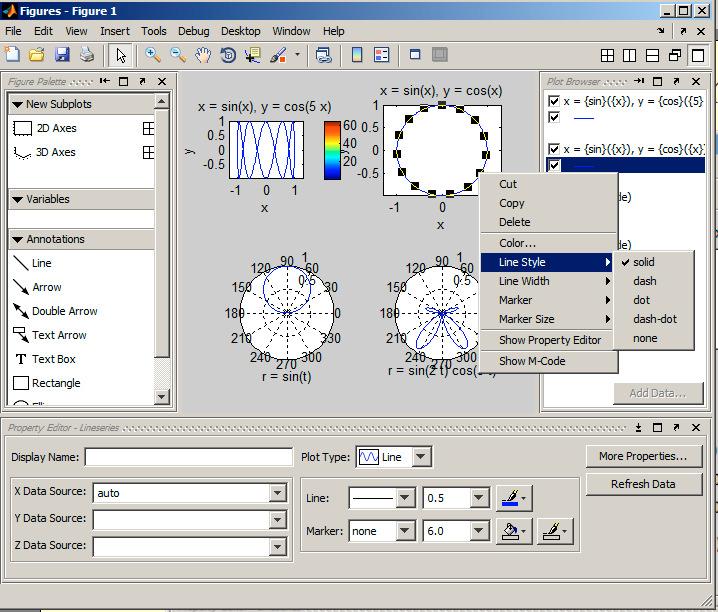The image size is (718, 612).
Task: Click the Print Figure icon
Action: coord(87,55)
